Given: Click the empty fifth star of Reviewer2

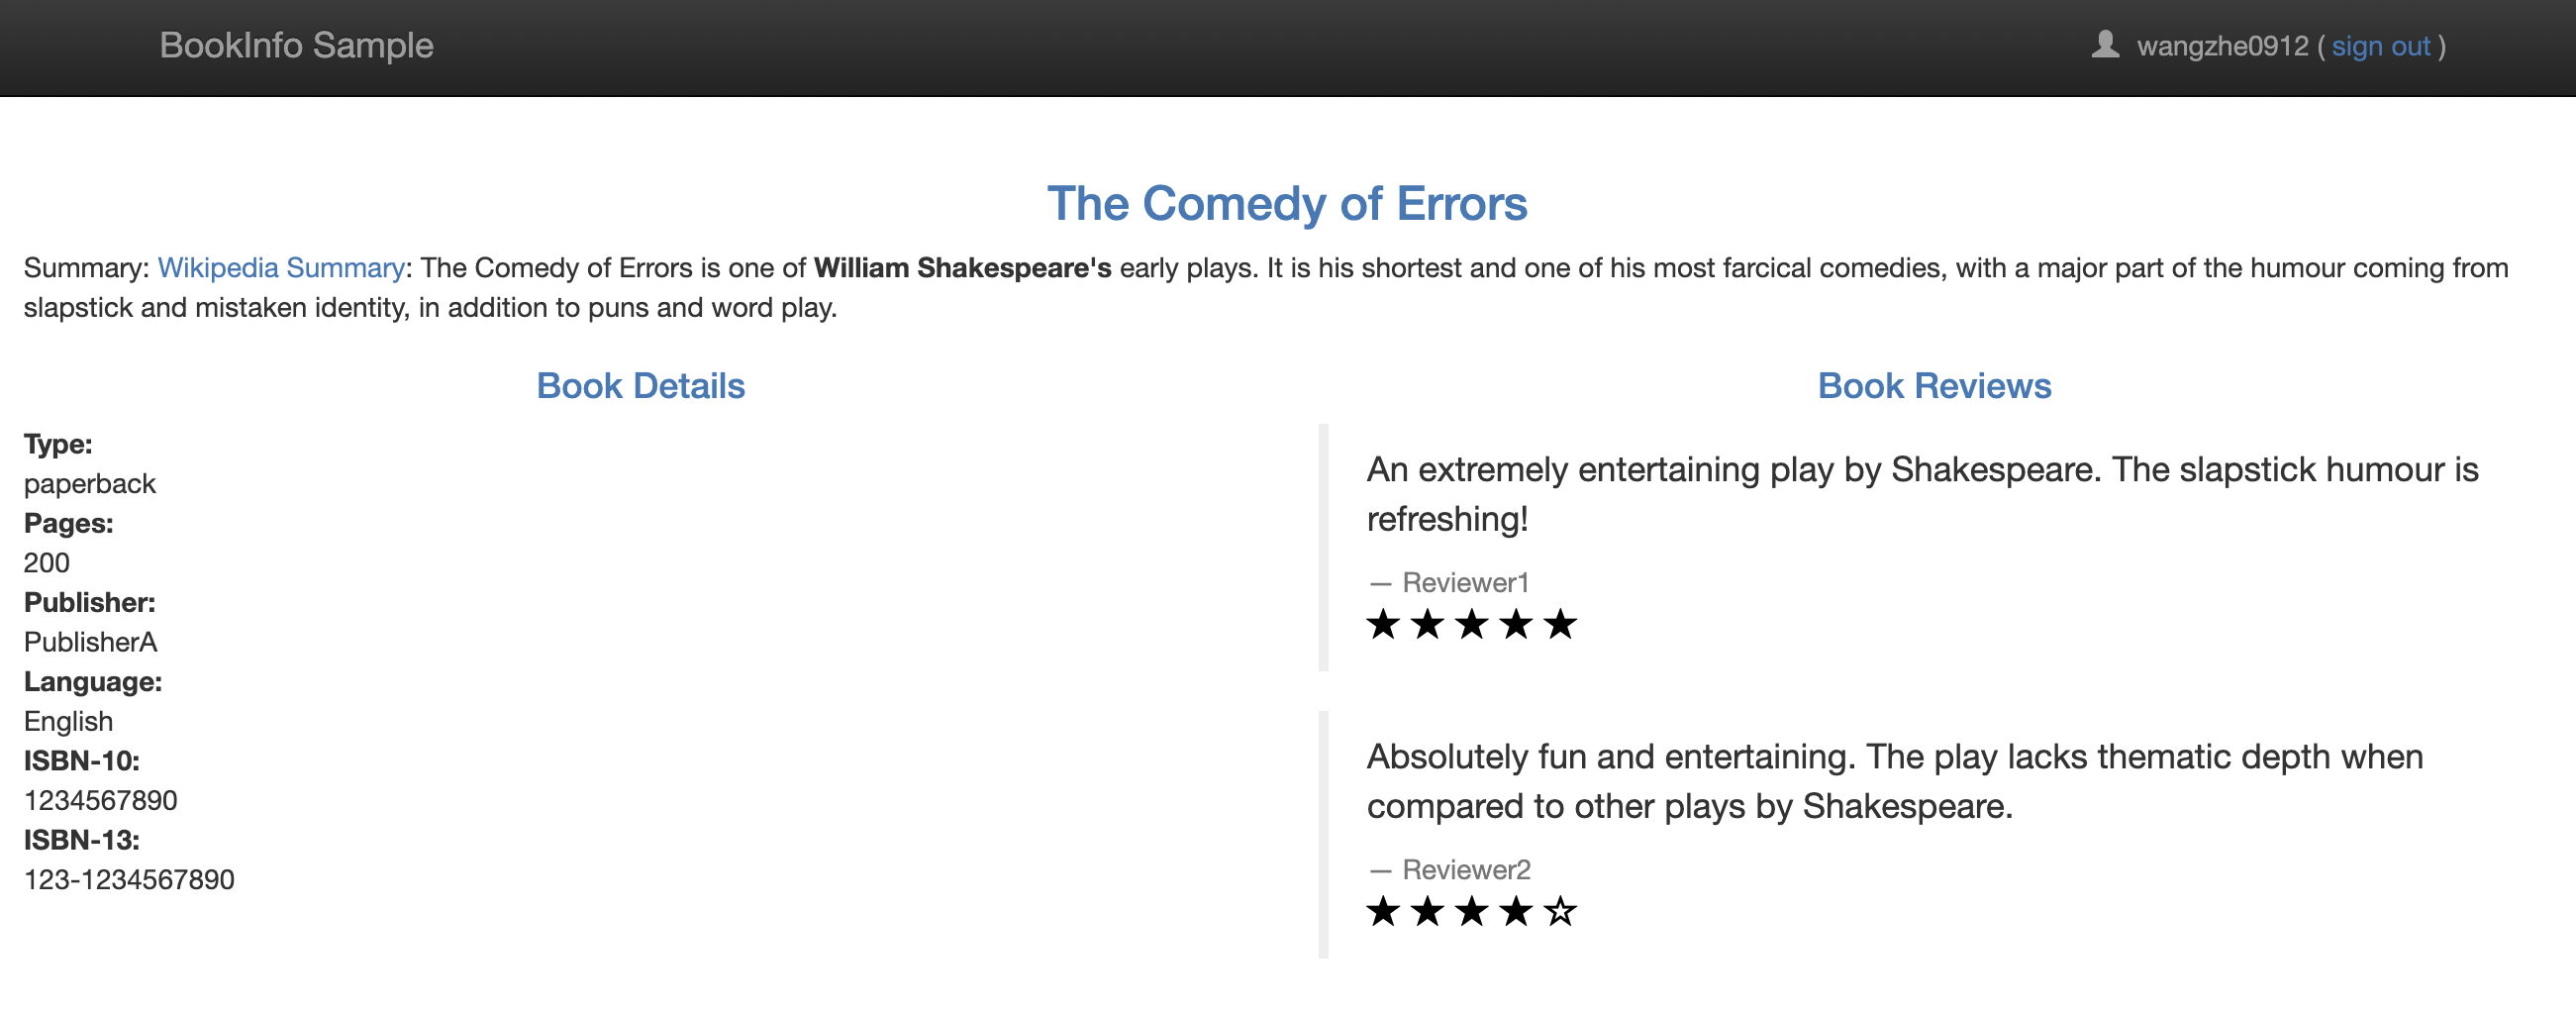Looking at the screenshot, I should click(x=1559, y=912).
